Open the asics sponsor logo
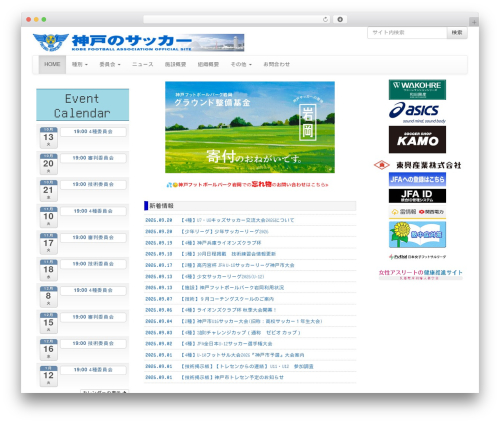The image size is (500, 423). coord(417,113)
